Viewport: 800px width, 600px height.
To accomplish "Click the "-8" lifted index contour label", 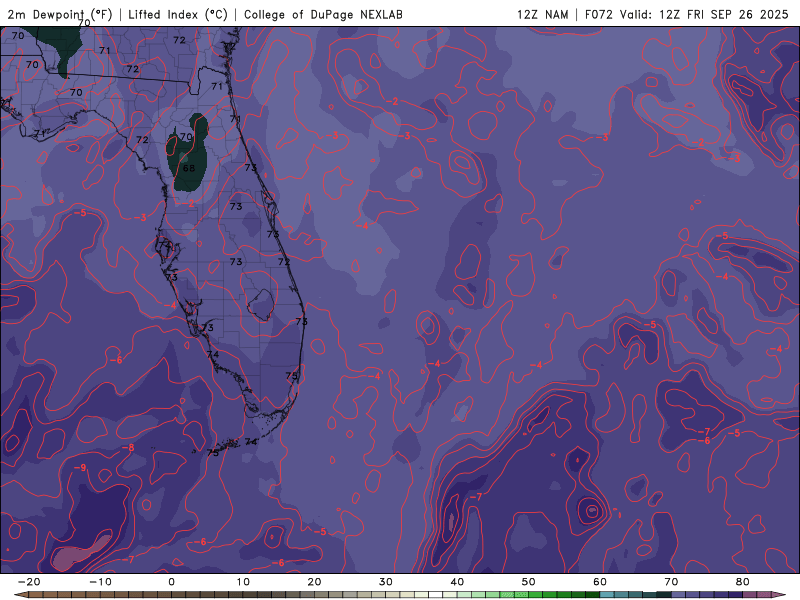I will click(128, 447).
